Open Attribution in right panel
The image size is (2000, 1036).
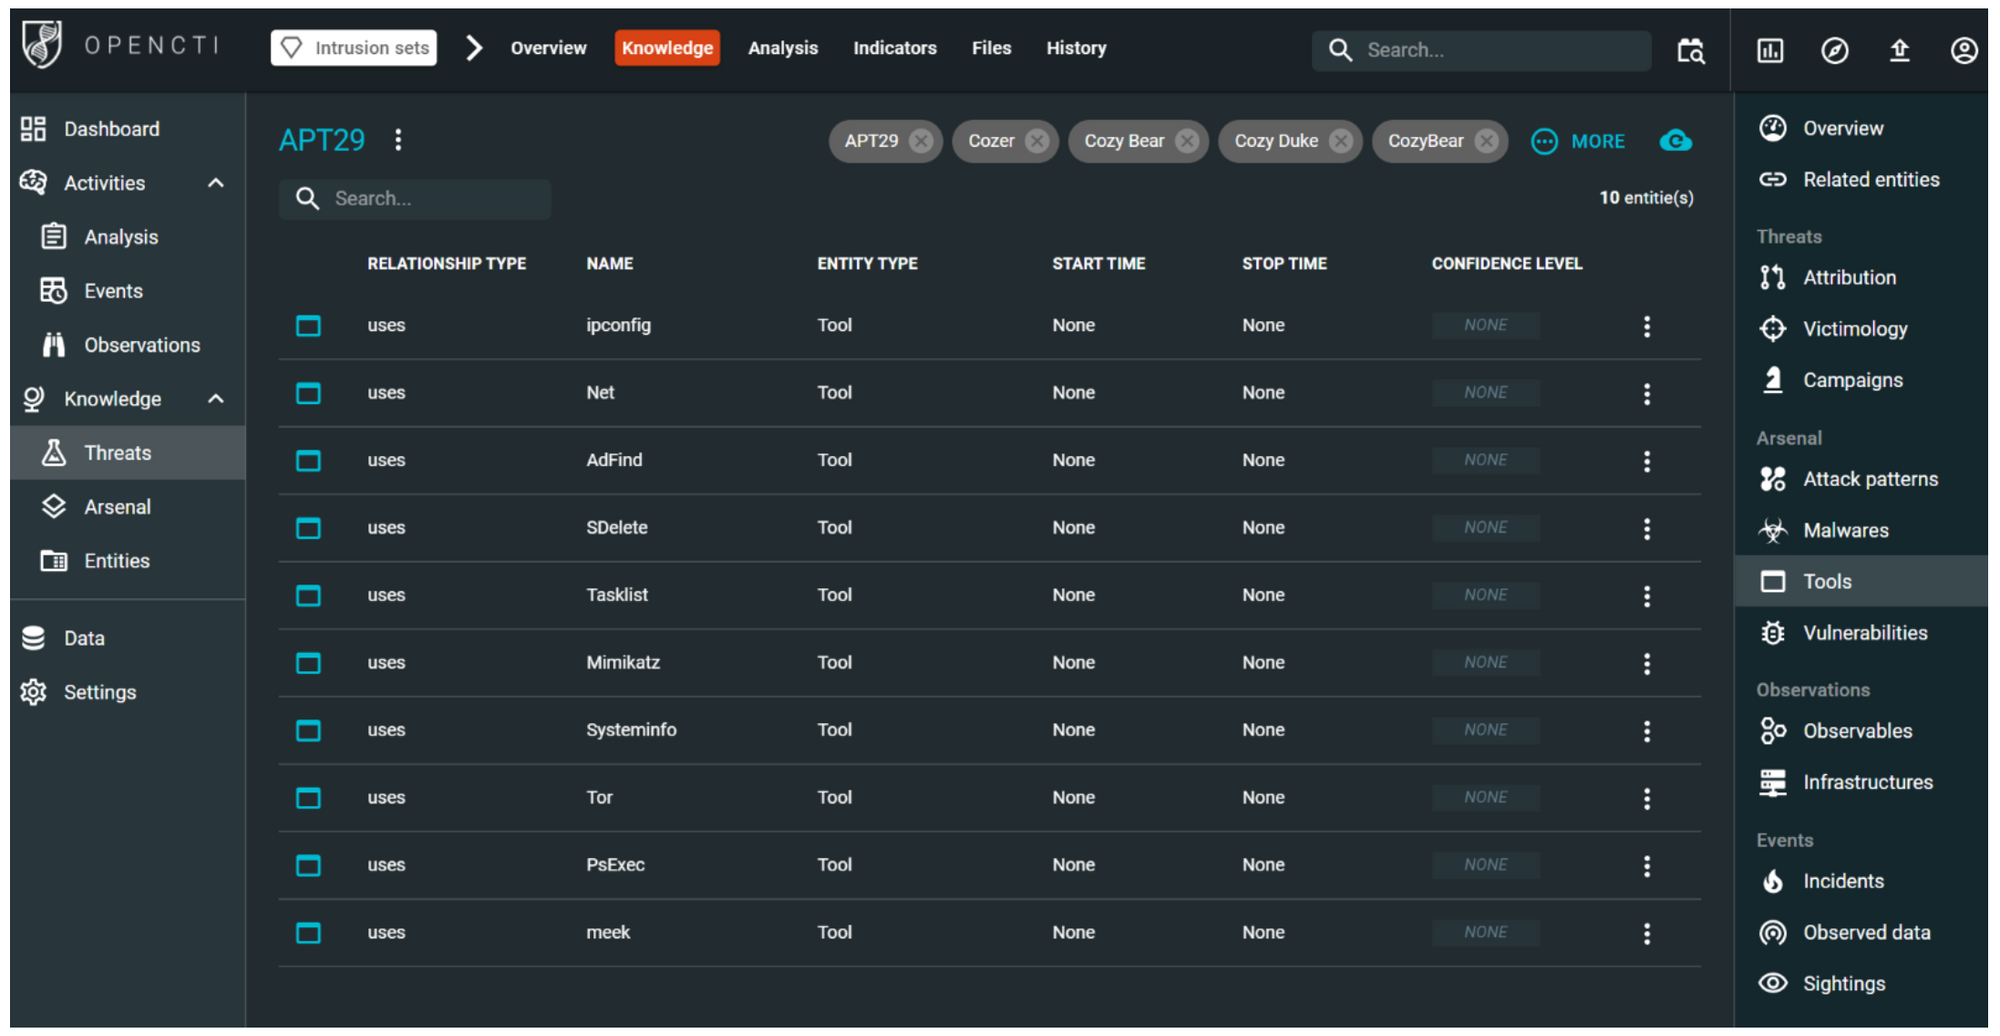tap(1861, 278)
